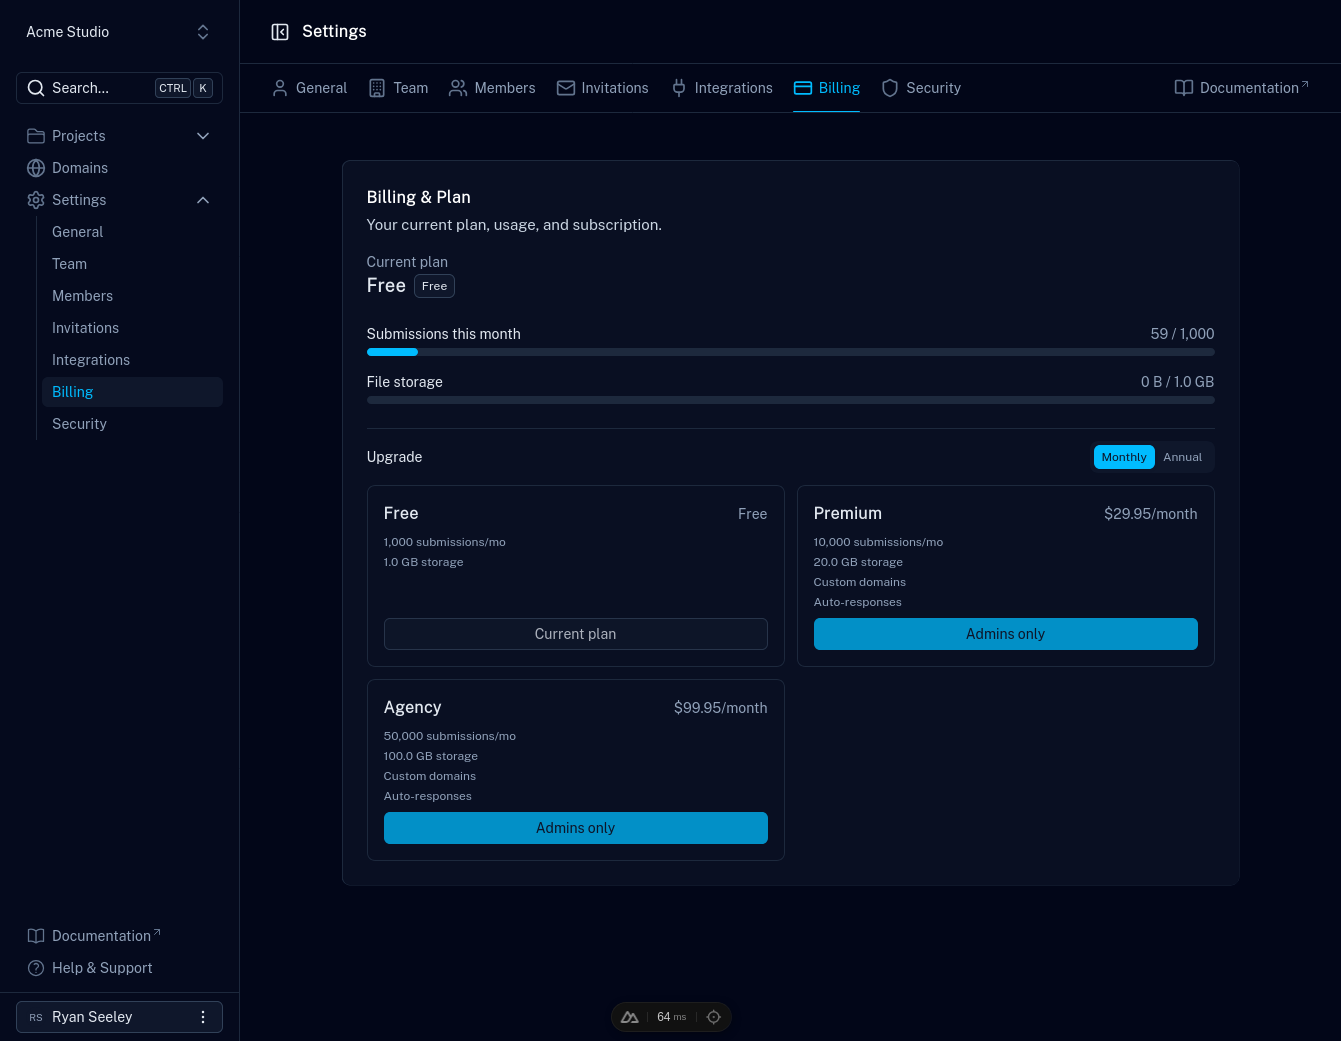The height and width of the screenshot is (1041, 1341).
Task: Click the Ryan Seeley account button
Action: pyautogui.click(x=119, y=1017)
